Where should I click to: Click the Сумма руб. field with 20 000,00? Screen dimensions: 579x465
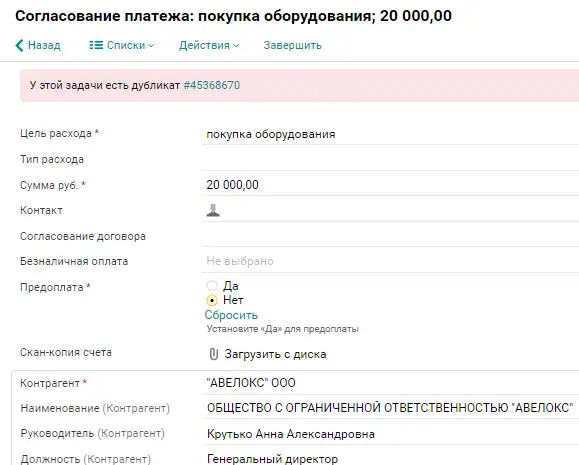tap(390, 185)
